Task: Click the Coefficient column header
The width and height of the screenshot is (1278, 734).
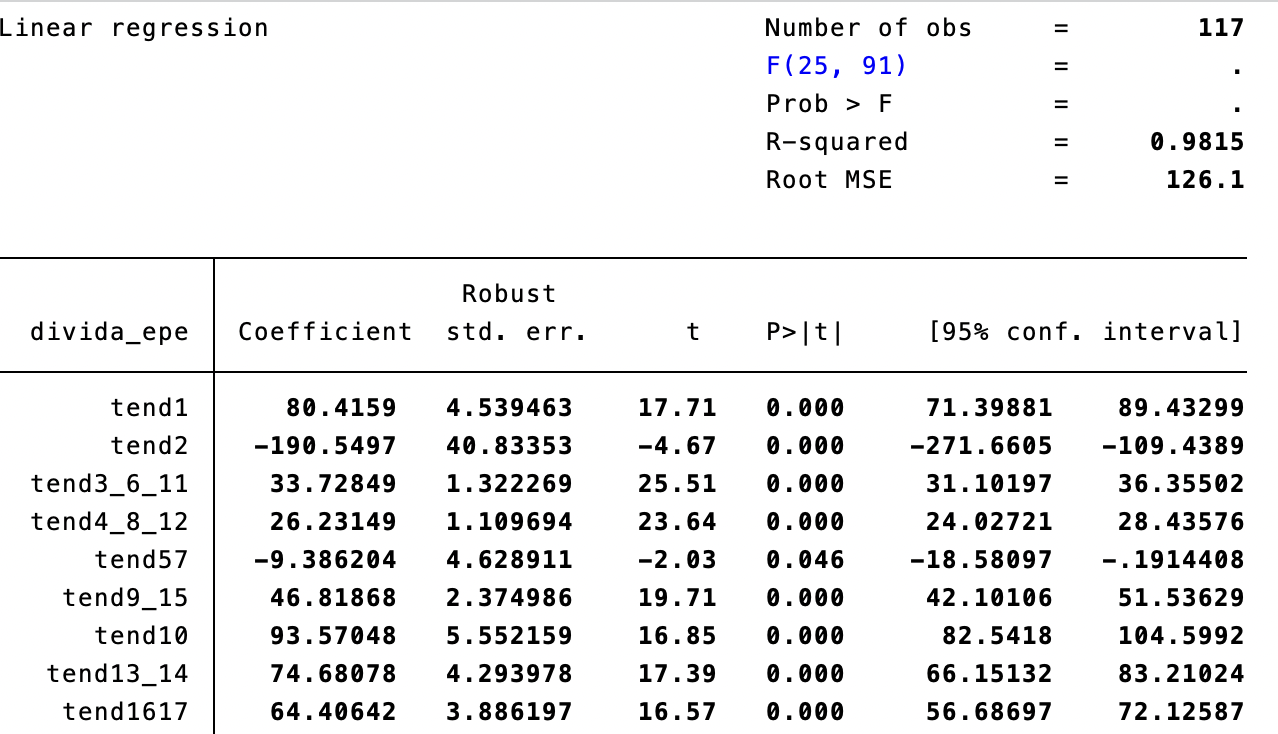Action: (x=325, y=332)
